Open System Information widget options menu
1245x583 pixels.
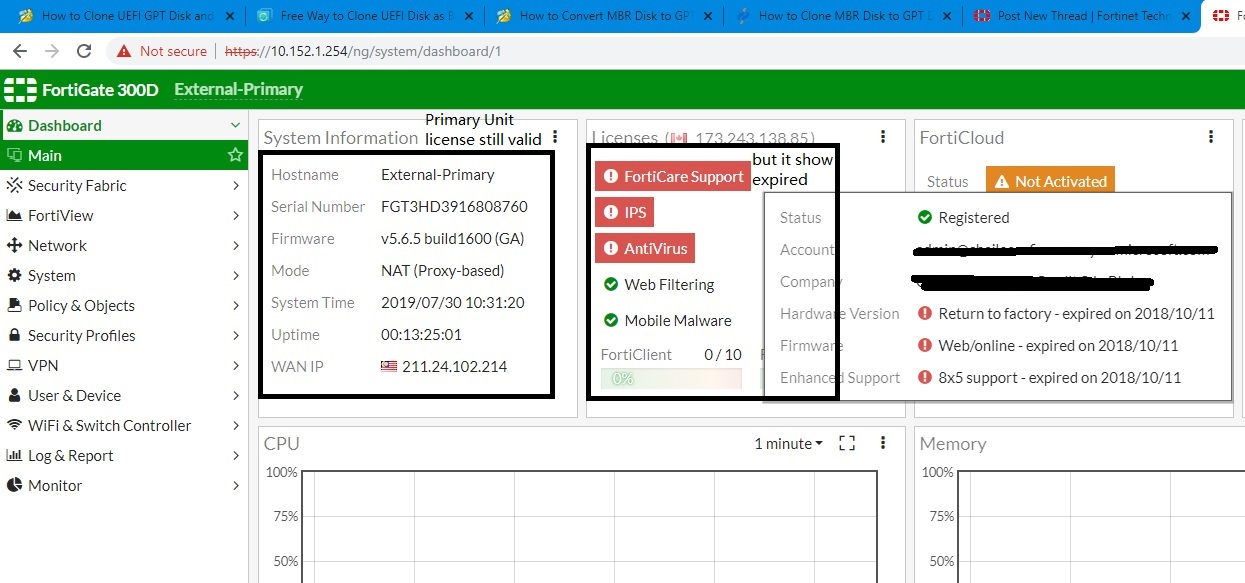click(555, 137)
